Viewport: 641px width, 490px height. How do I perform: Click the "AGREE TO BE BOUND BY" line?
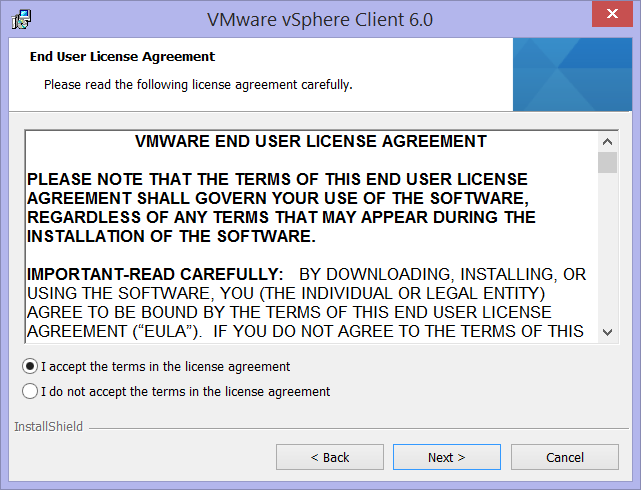[289, 312]
